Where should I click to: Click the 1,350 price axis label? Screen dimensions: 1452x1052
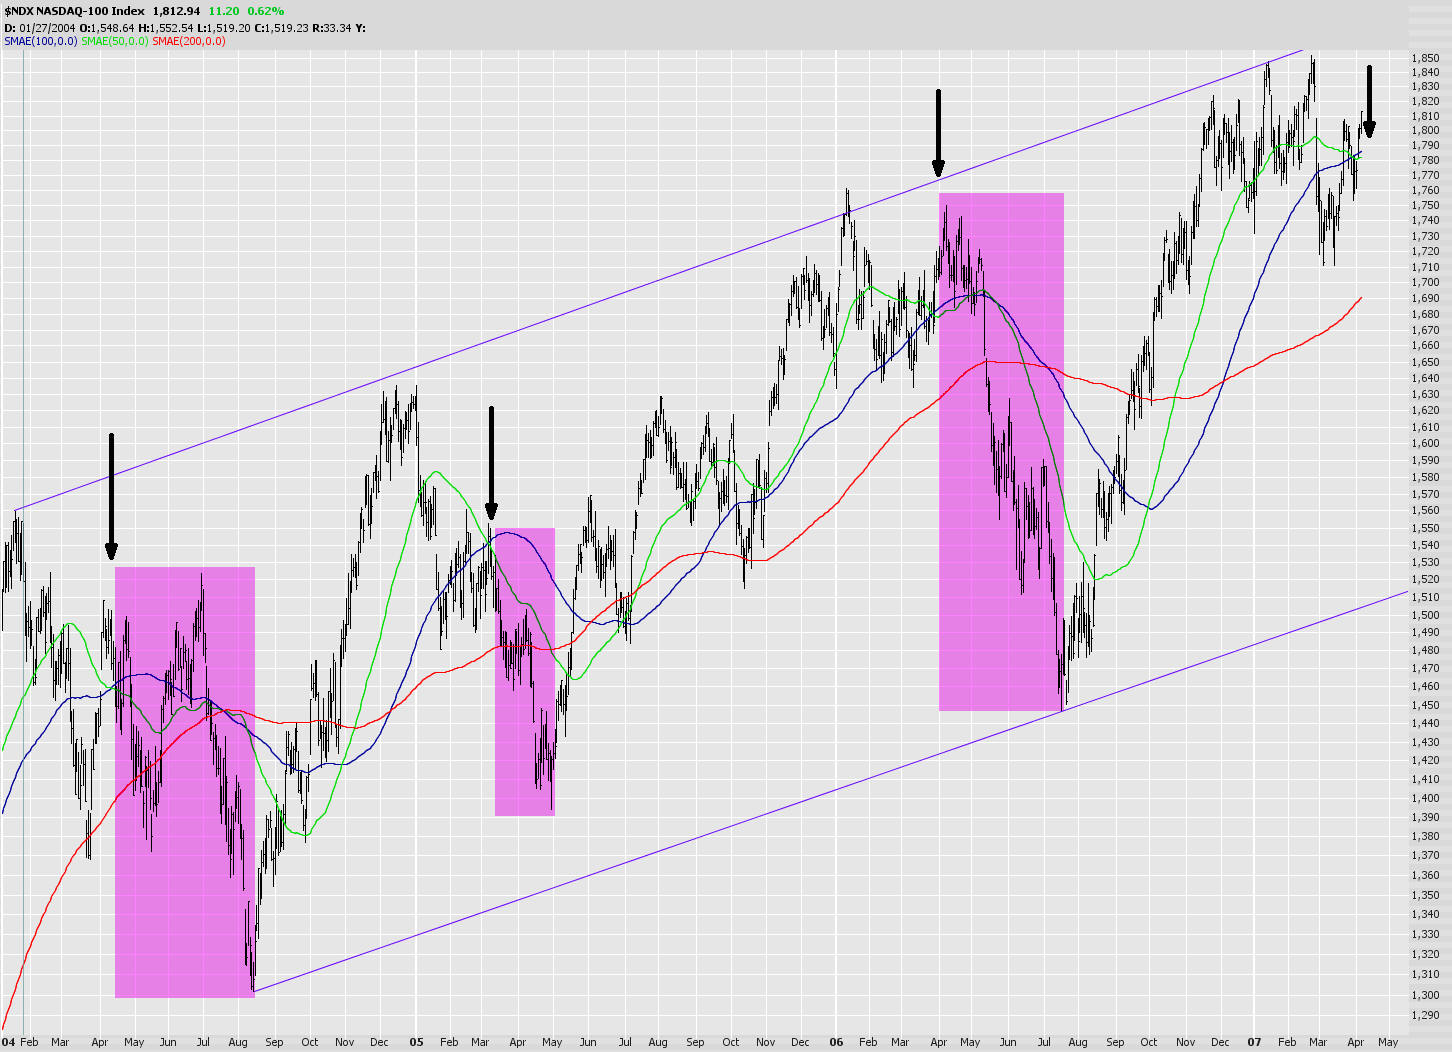tap(1425, 894)
